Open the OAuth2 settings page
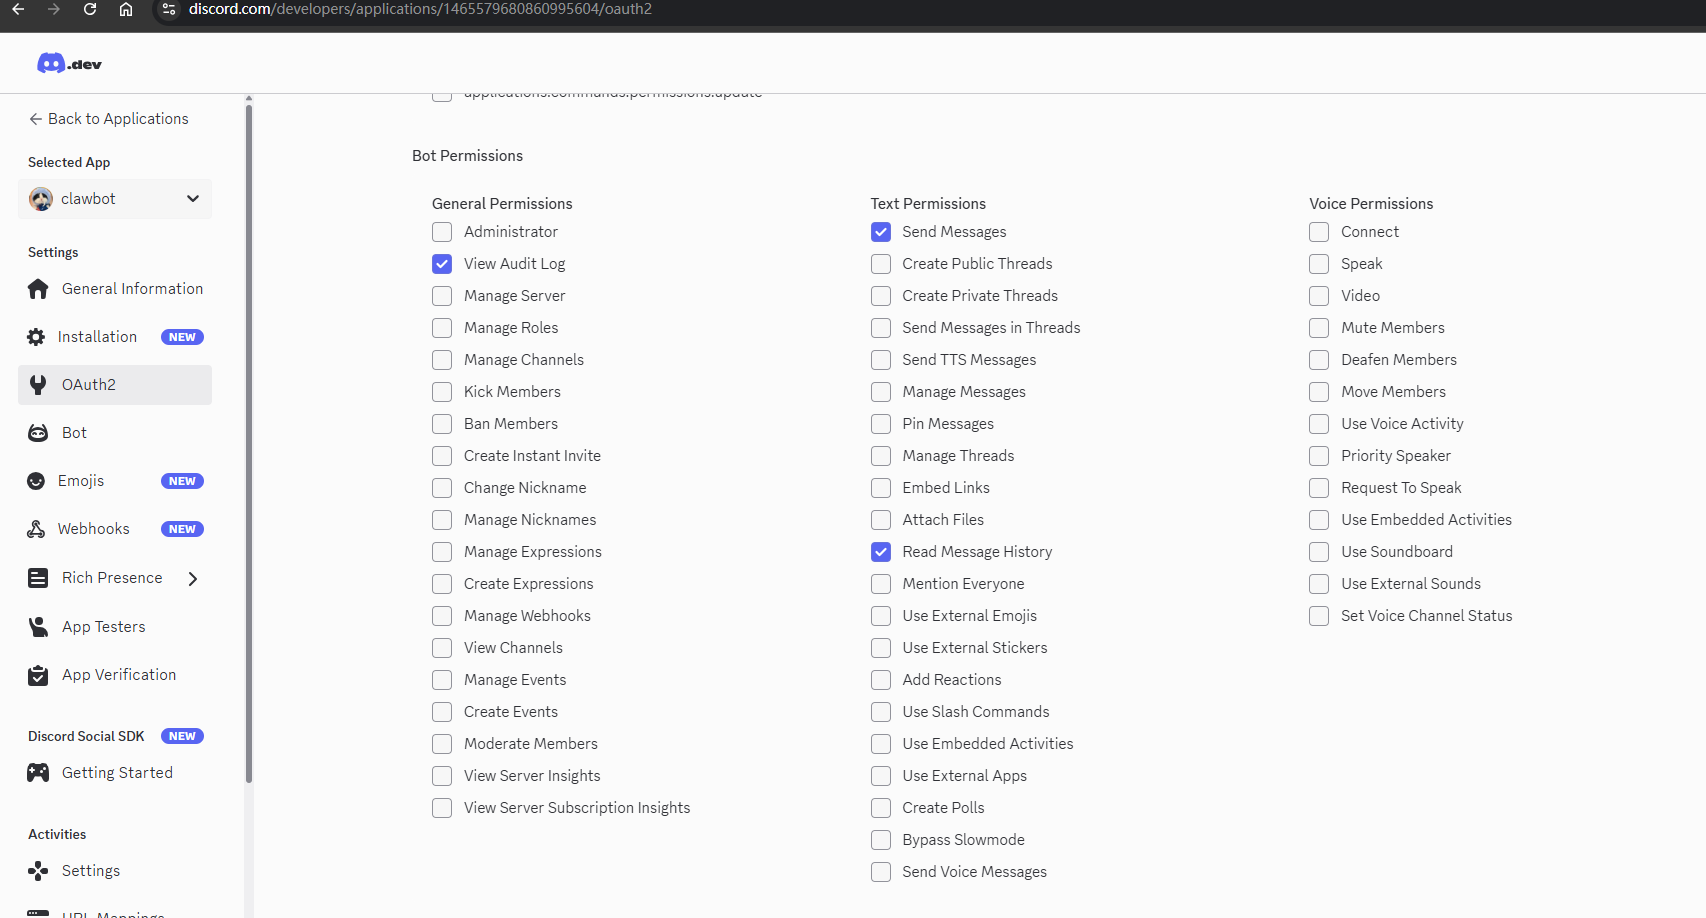 point(89,385)
